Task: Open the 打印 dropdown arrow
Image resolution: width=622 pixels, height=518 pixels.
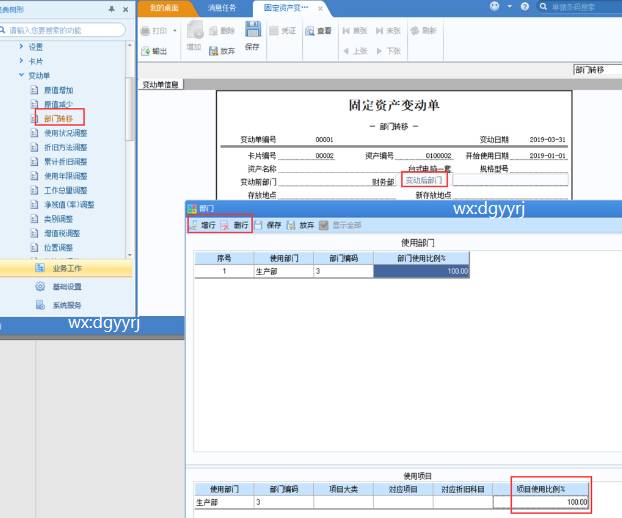Action: [x=175, y=31]
